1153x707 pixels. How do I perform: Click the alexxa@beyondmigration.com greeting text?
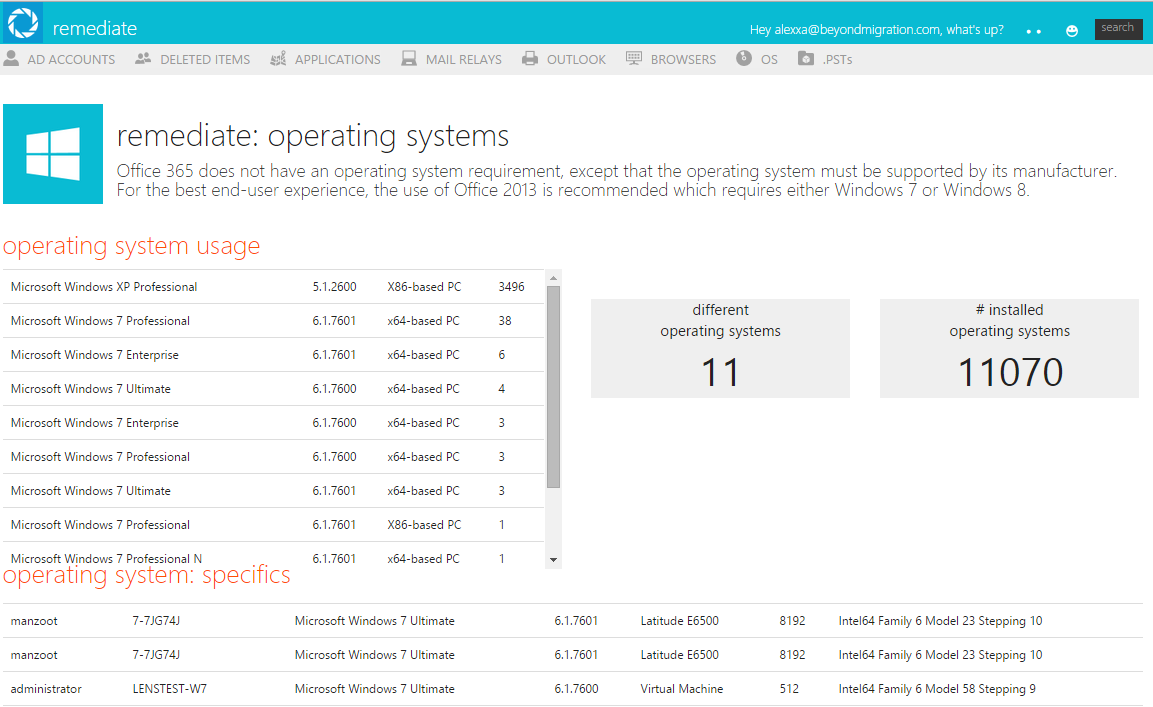877,29
